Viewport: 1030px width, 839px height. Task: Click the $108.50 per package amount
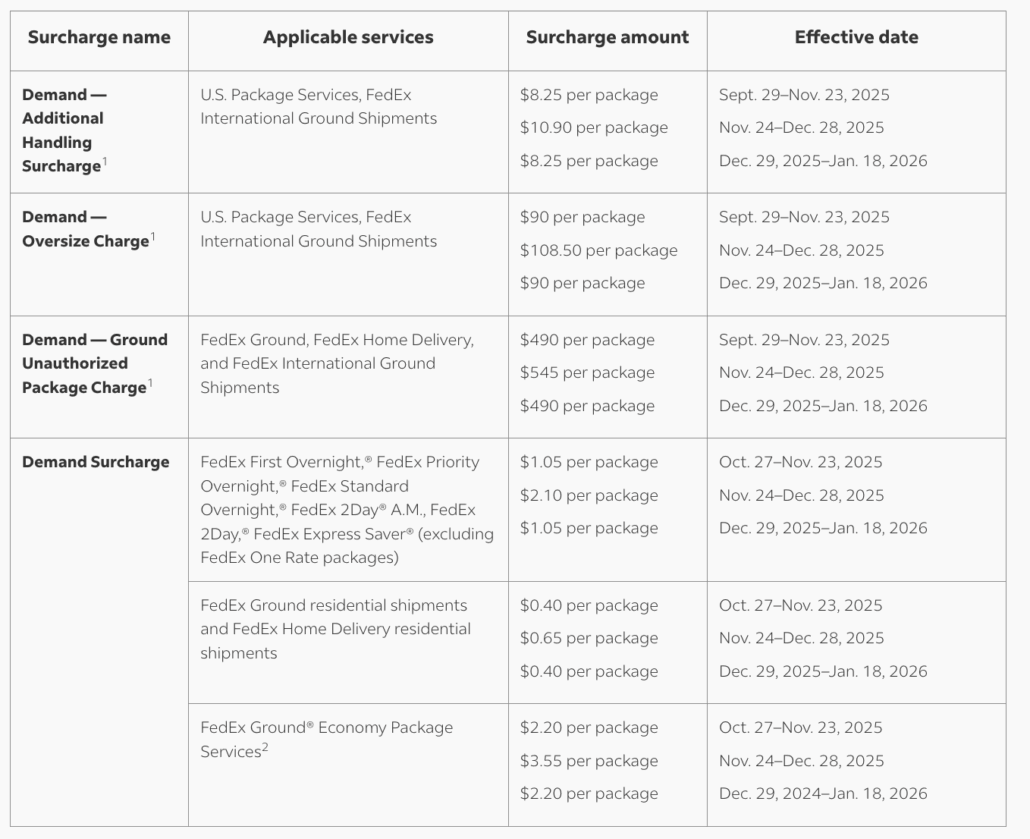pos(598,250)
